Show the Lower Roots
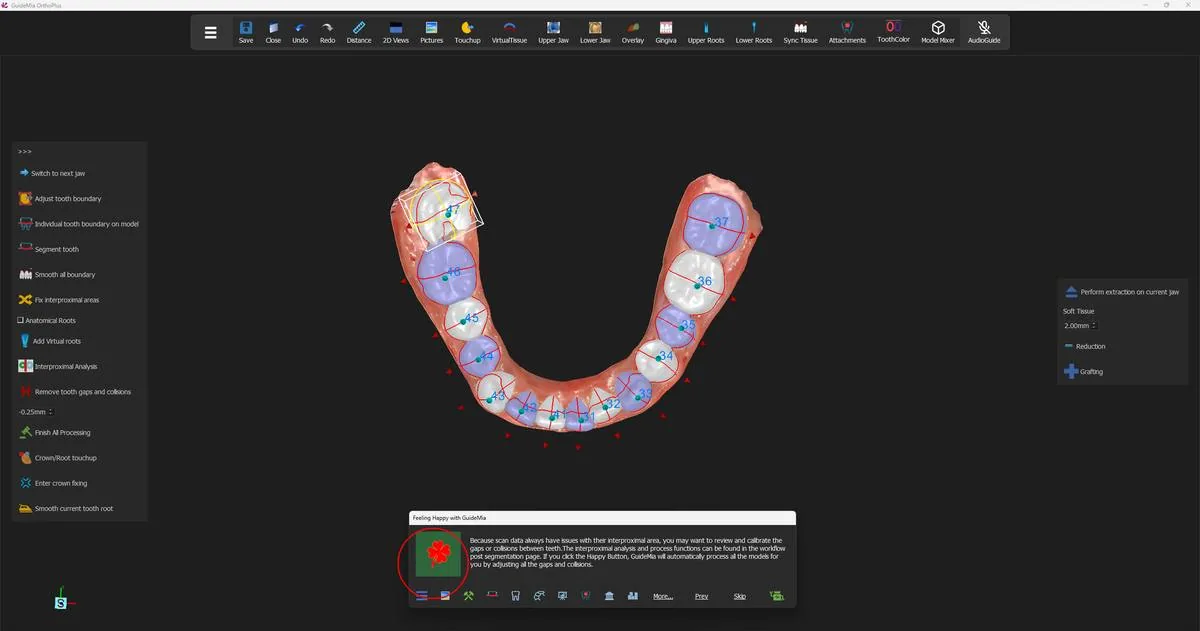The width and height of the screenshot is (1200, 631). coord(754,32)
